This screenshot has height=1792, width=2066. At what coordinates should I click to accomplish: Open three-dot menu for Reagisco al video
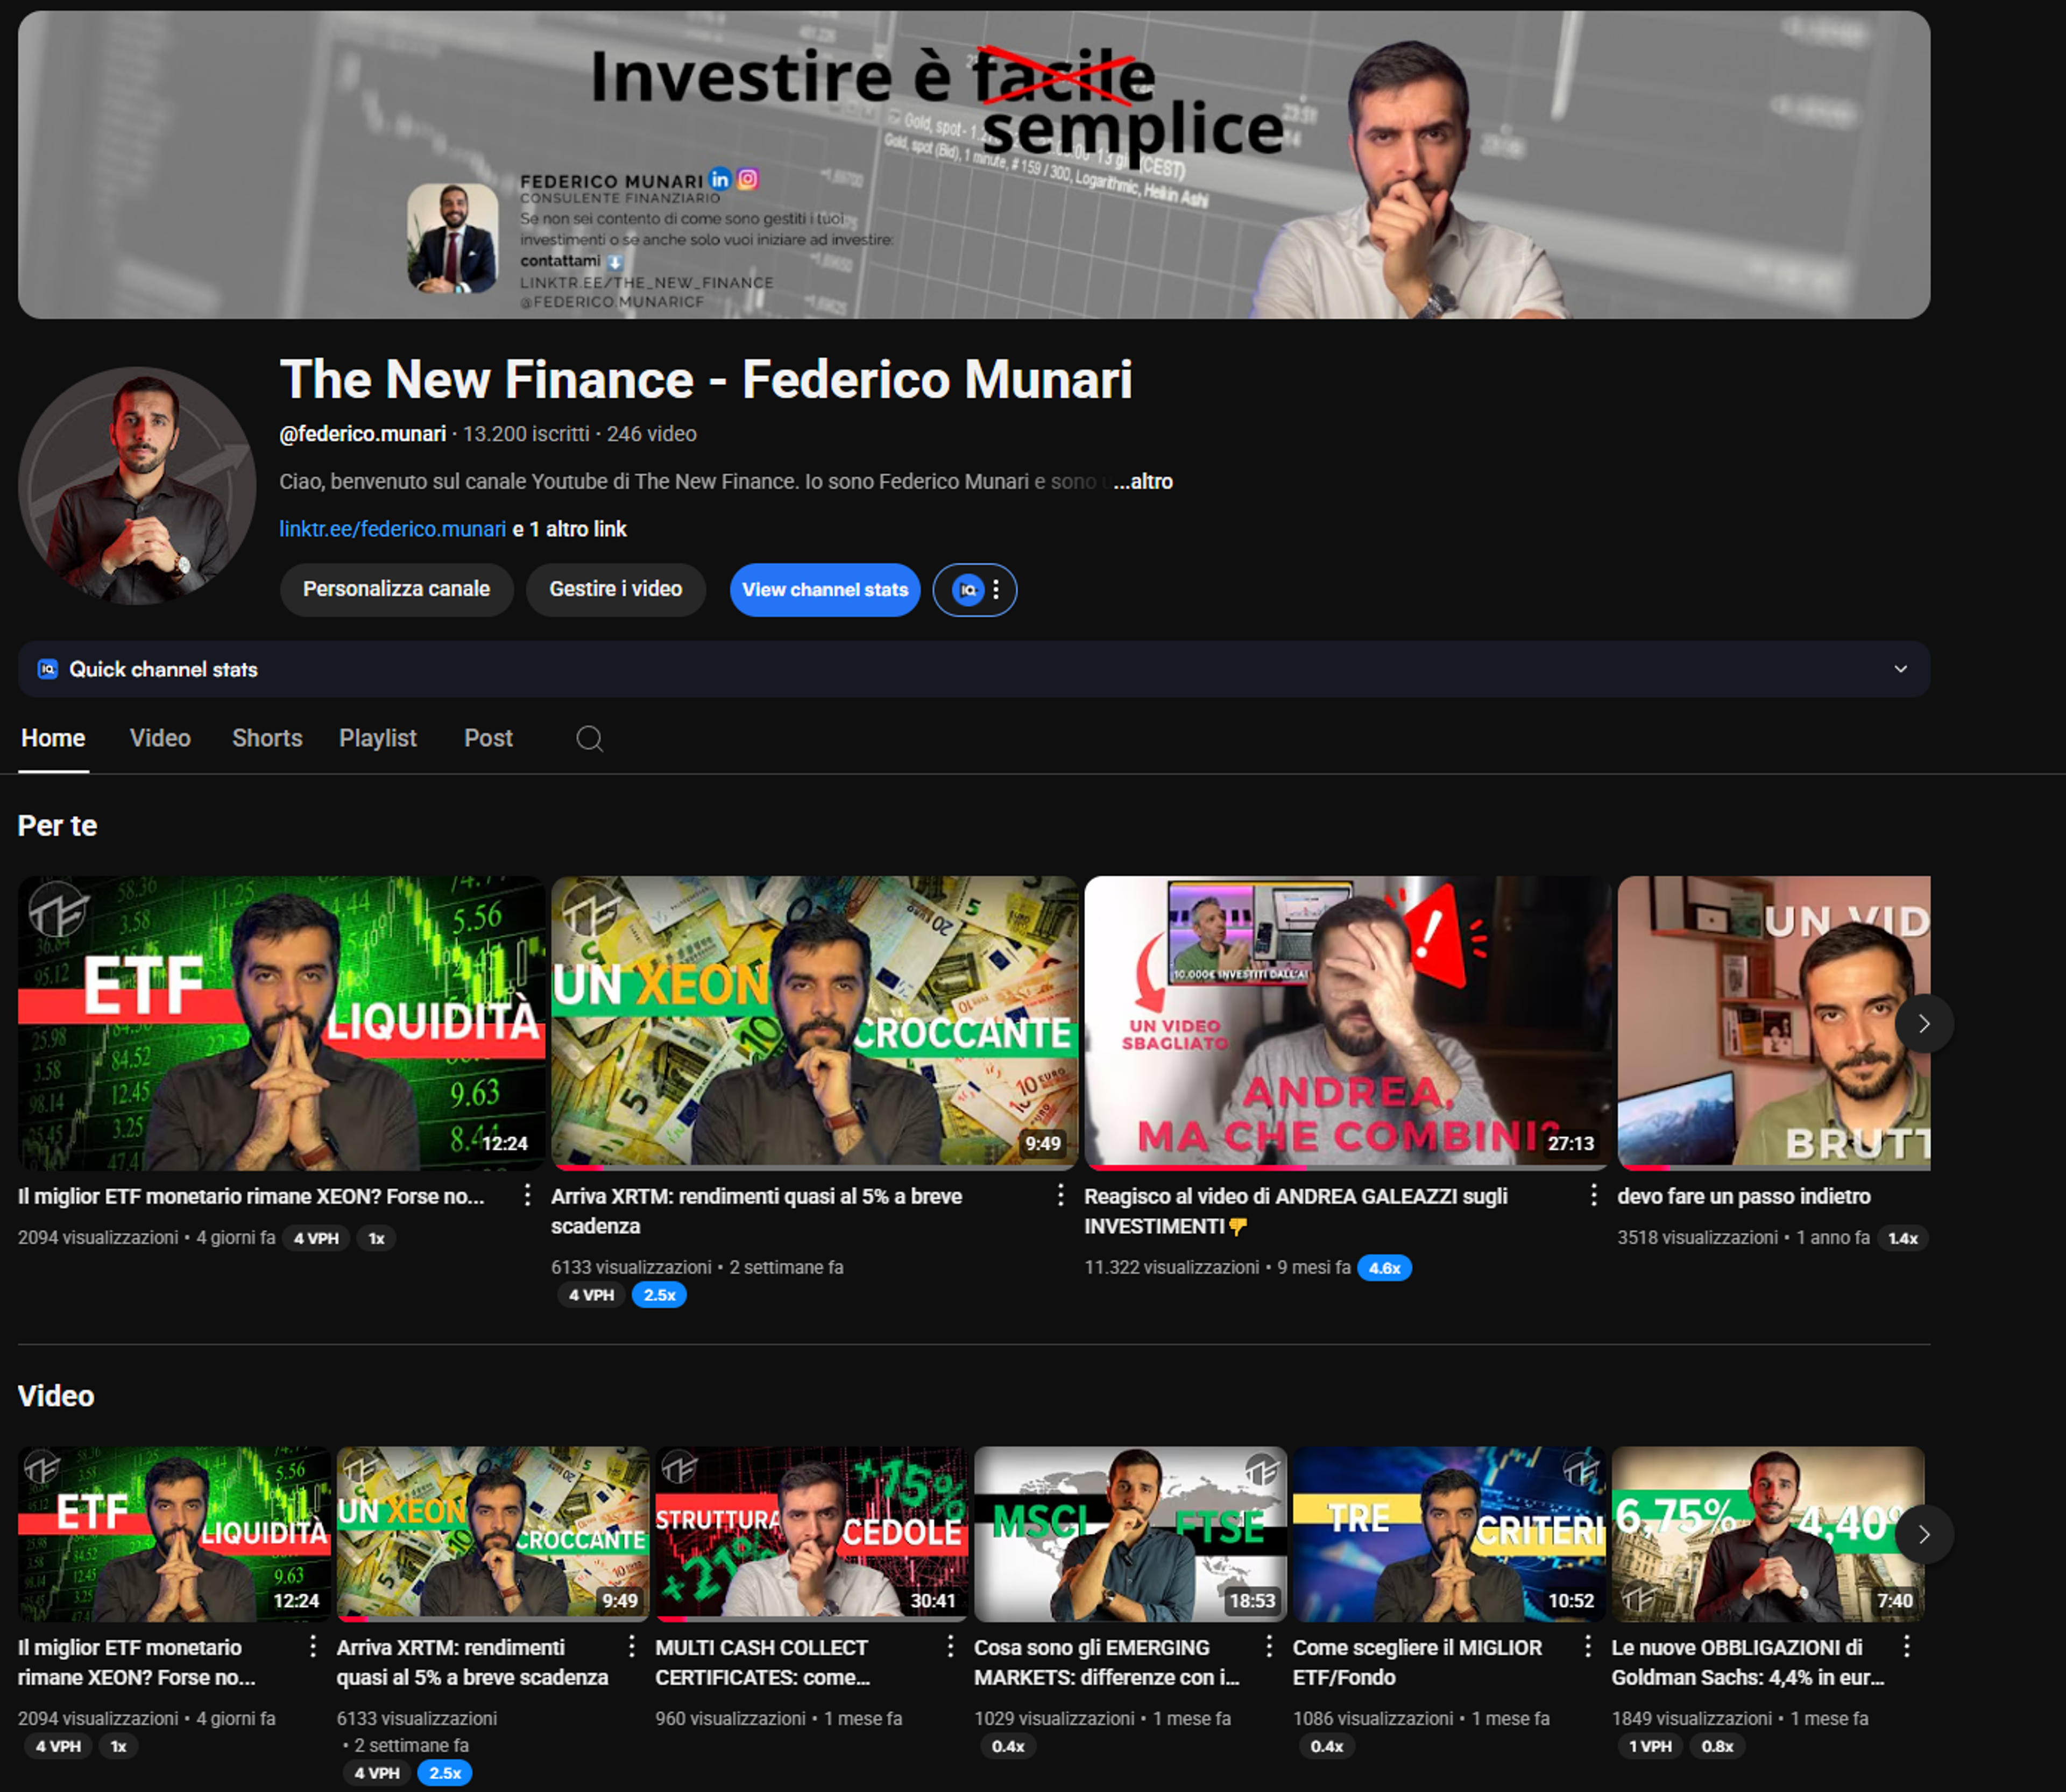click(1593, 1195)
